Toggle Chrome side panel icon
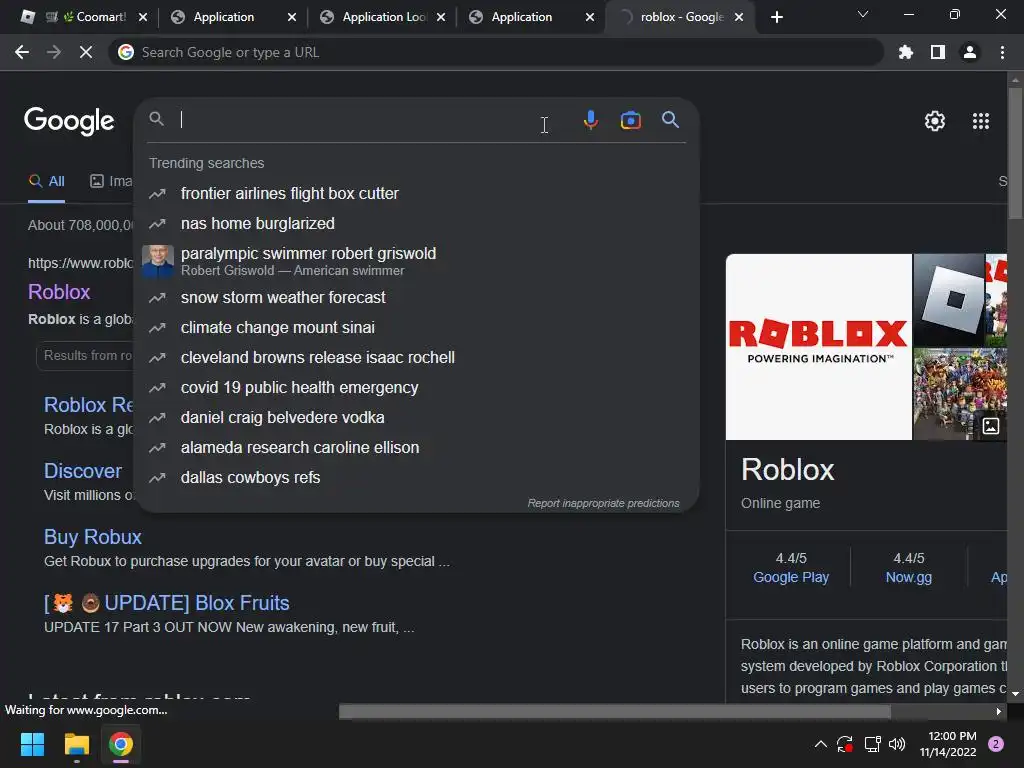 pyautogui.click(x=938, y=52)
